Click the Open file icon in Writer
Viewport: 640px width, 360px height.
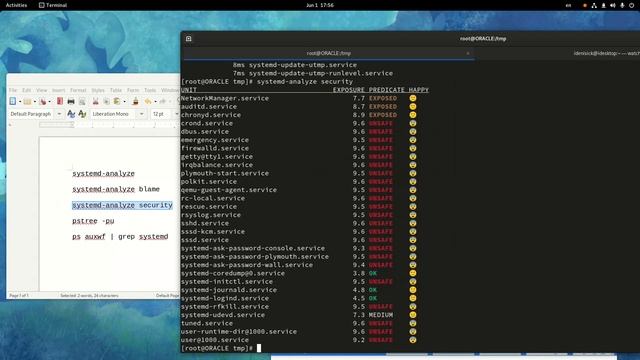click(x=27, y=101)
